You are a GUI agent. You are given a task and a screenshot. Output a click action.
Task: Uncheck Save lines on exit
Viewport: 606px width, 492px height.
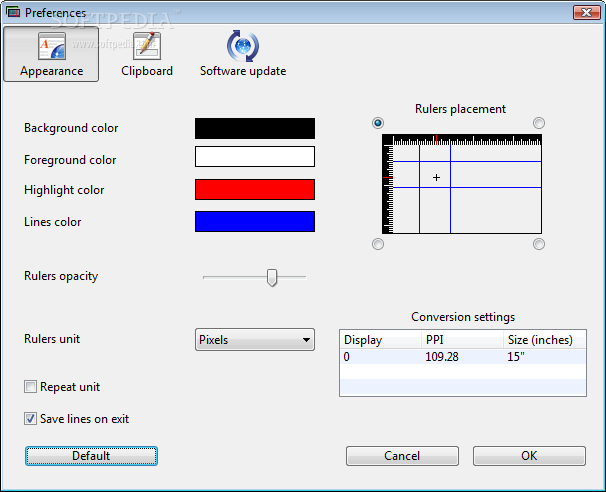[31, 419]
